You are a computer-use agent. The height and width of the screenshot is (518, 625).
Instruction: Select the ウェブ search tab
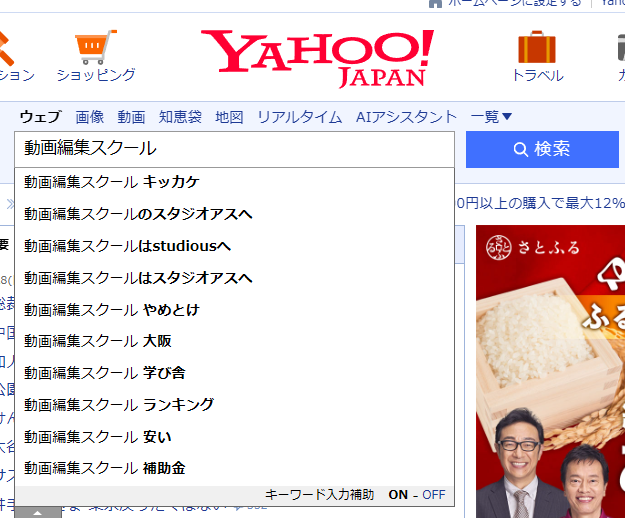pos(41,117)
